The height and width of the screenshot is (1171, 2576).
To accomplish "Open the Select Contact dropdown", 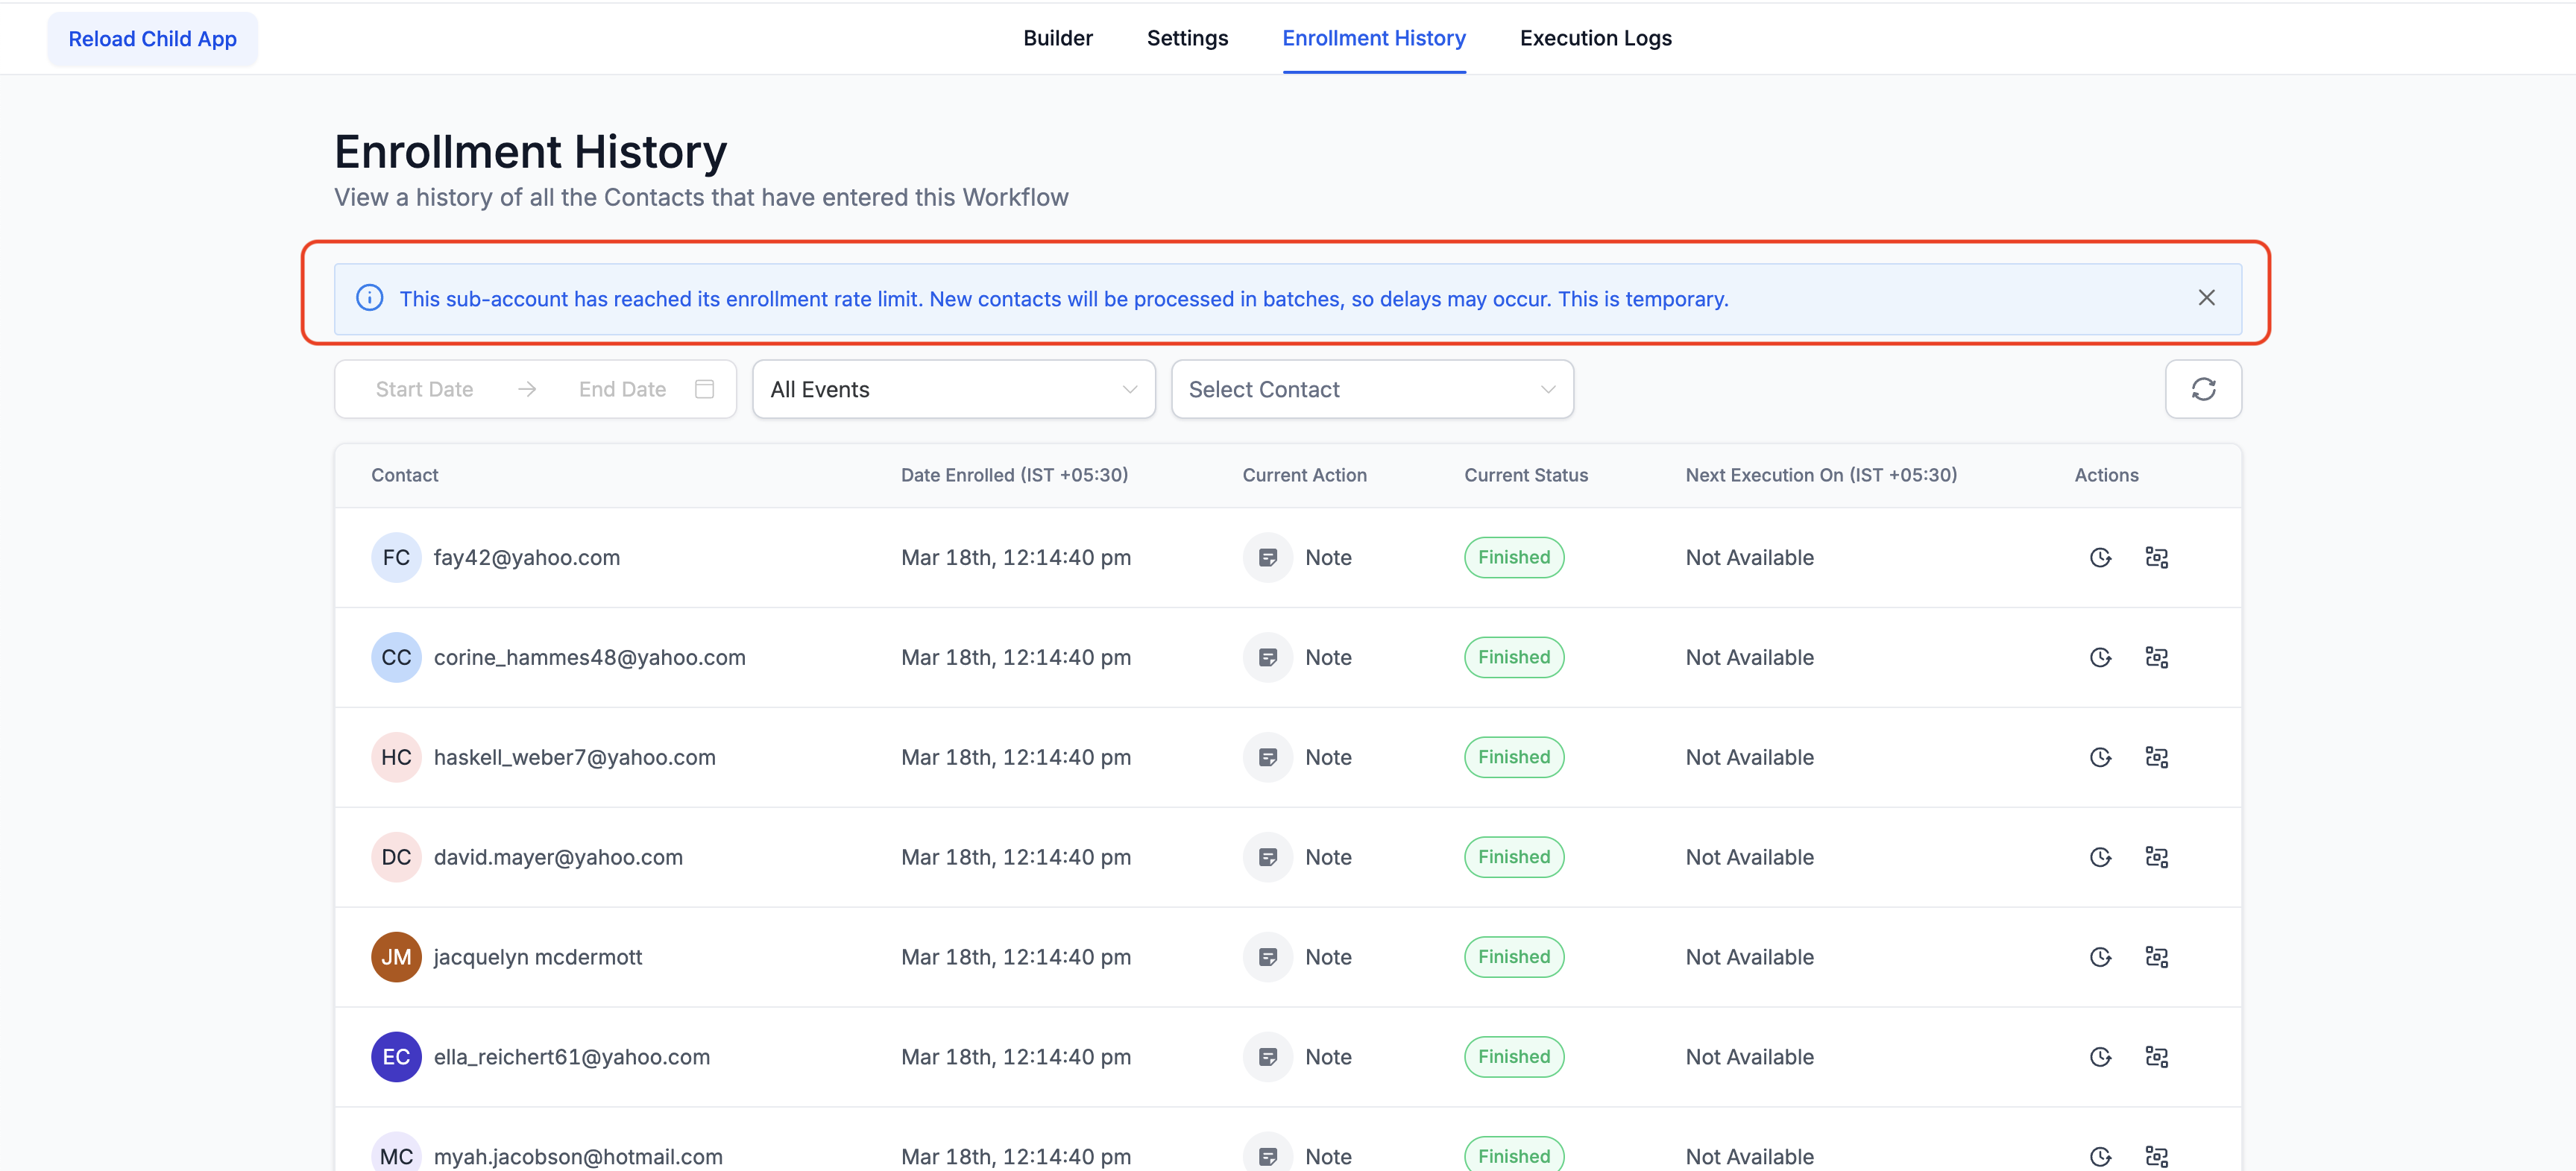I will coord(1371,389).
